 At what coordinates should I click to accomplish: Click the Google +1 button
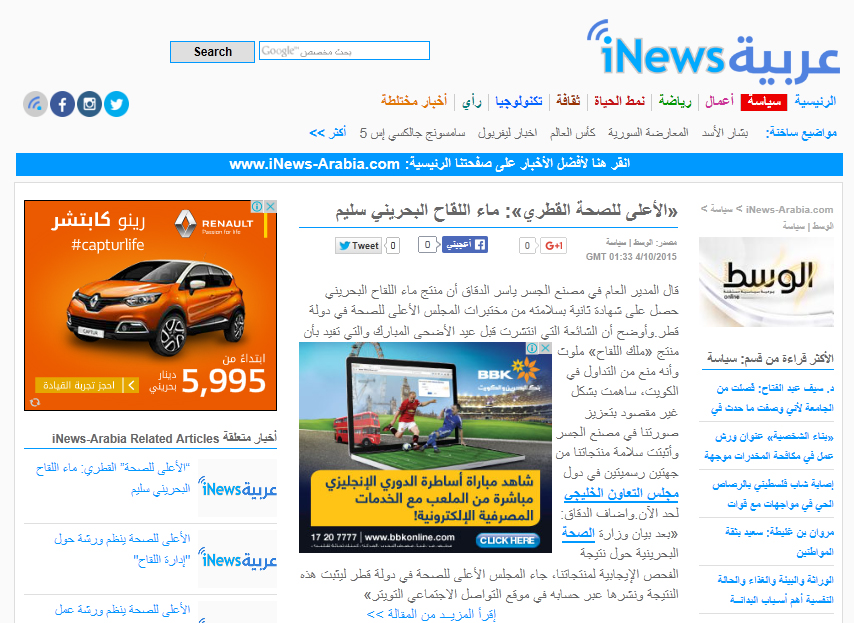pos(553,246)
